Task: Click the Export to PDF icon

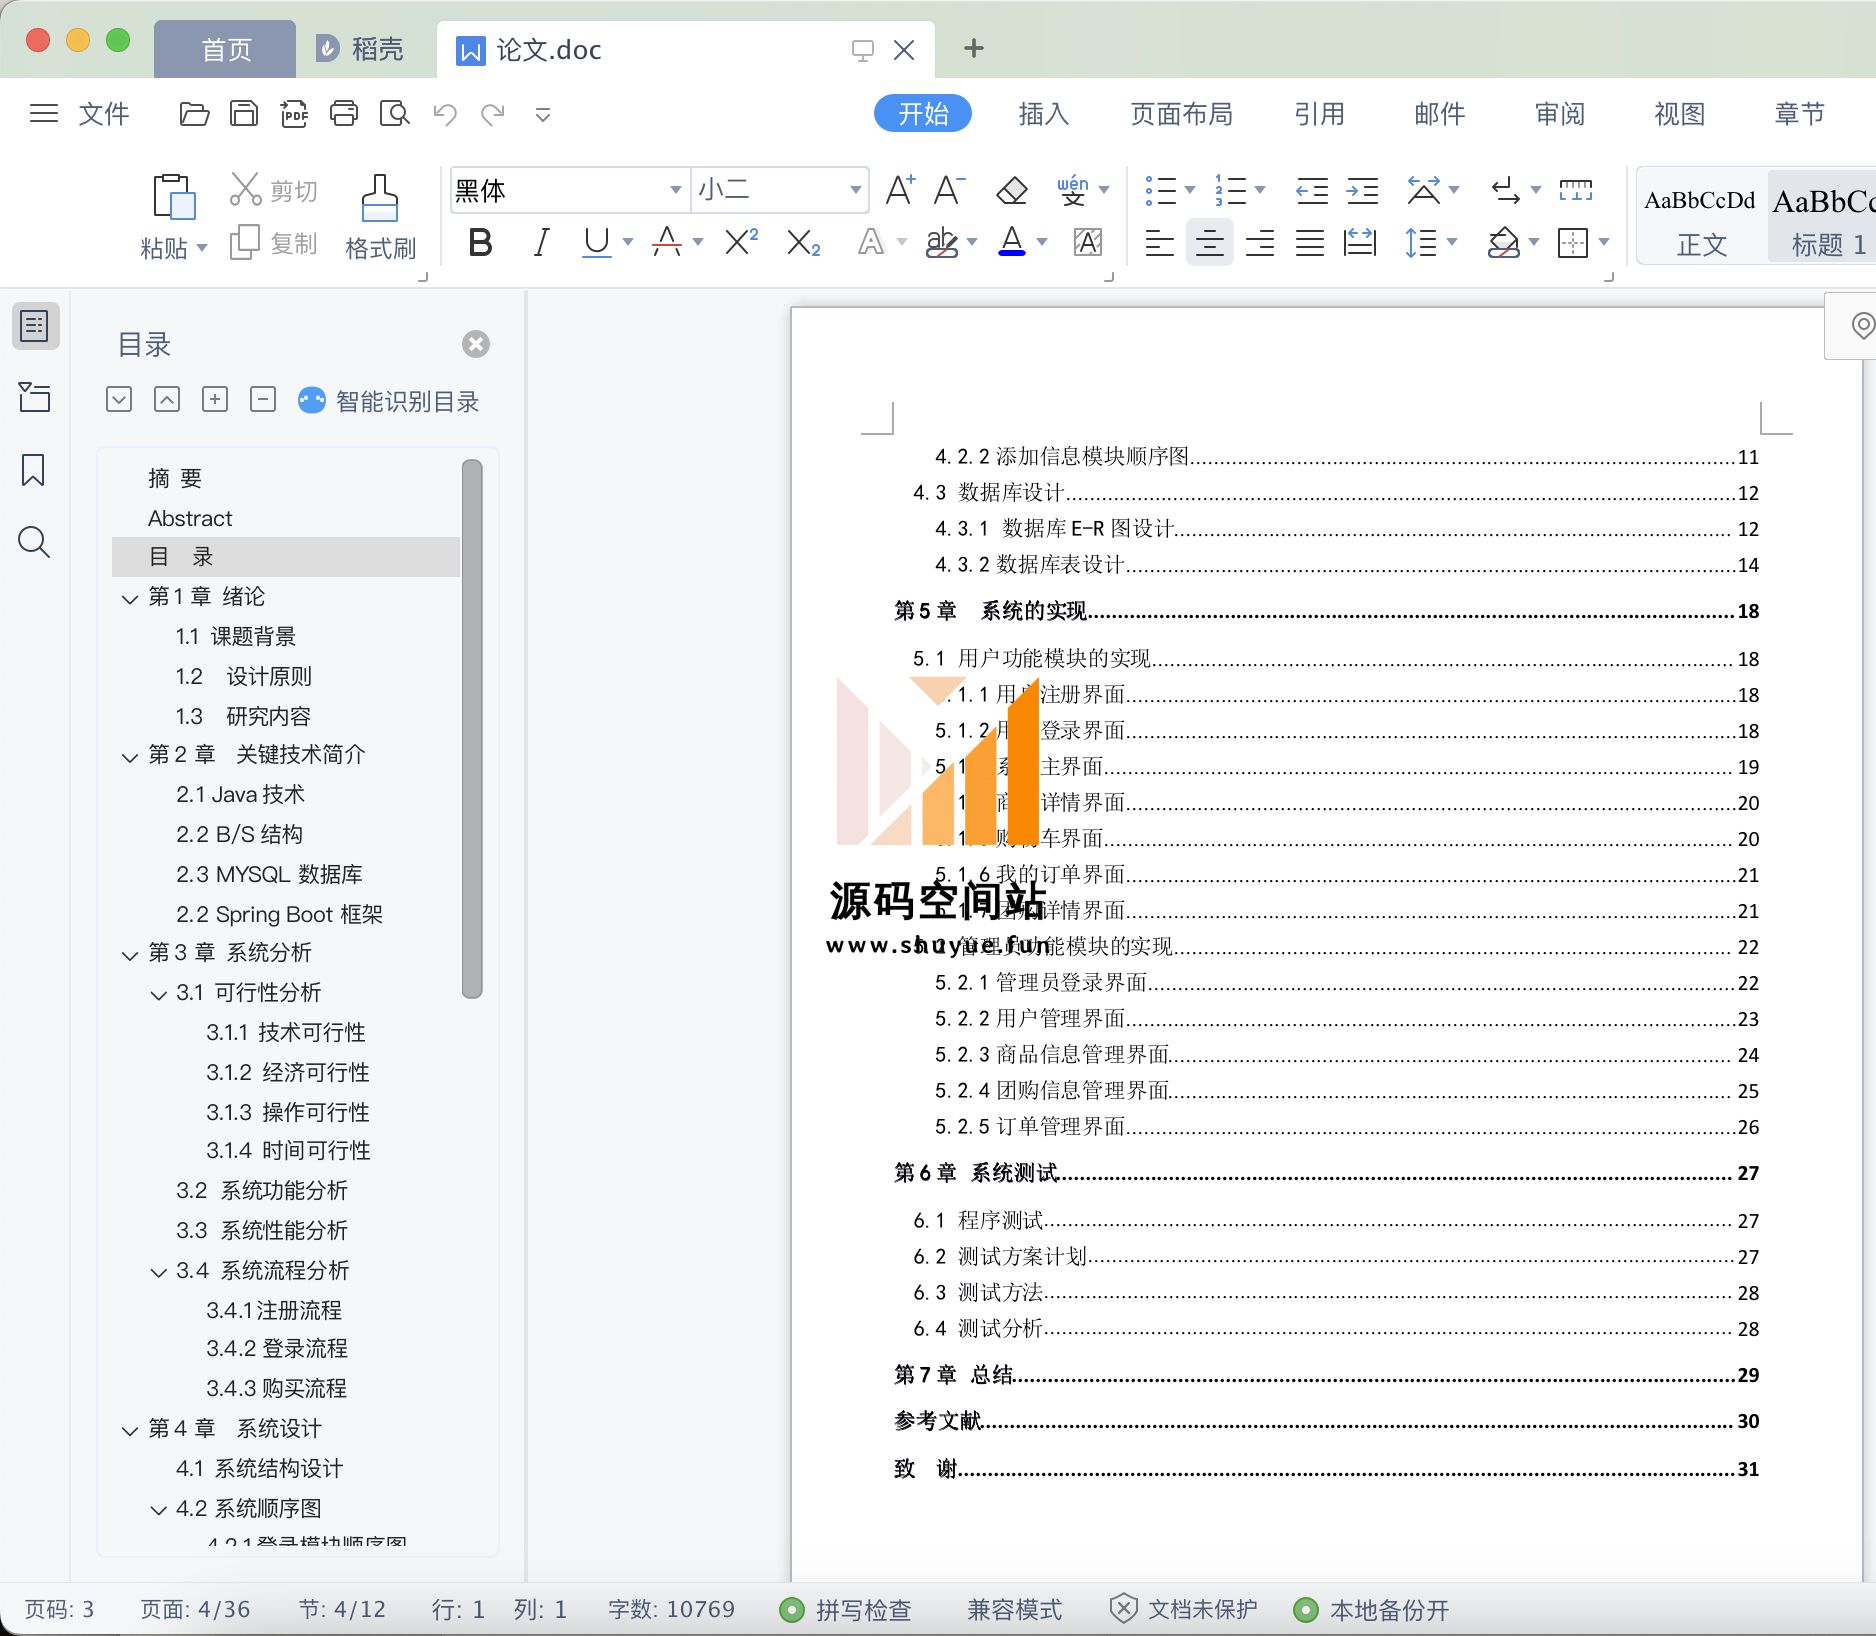Action: pos(294,114)
